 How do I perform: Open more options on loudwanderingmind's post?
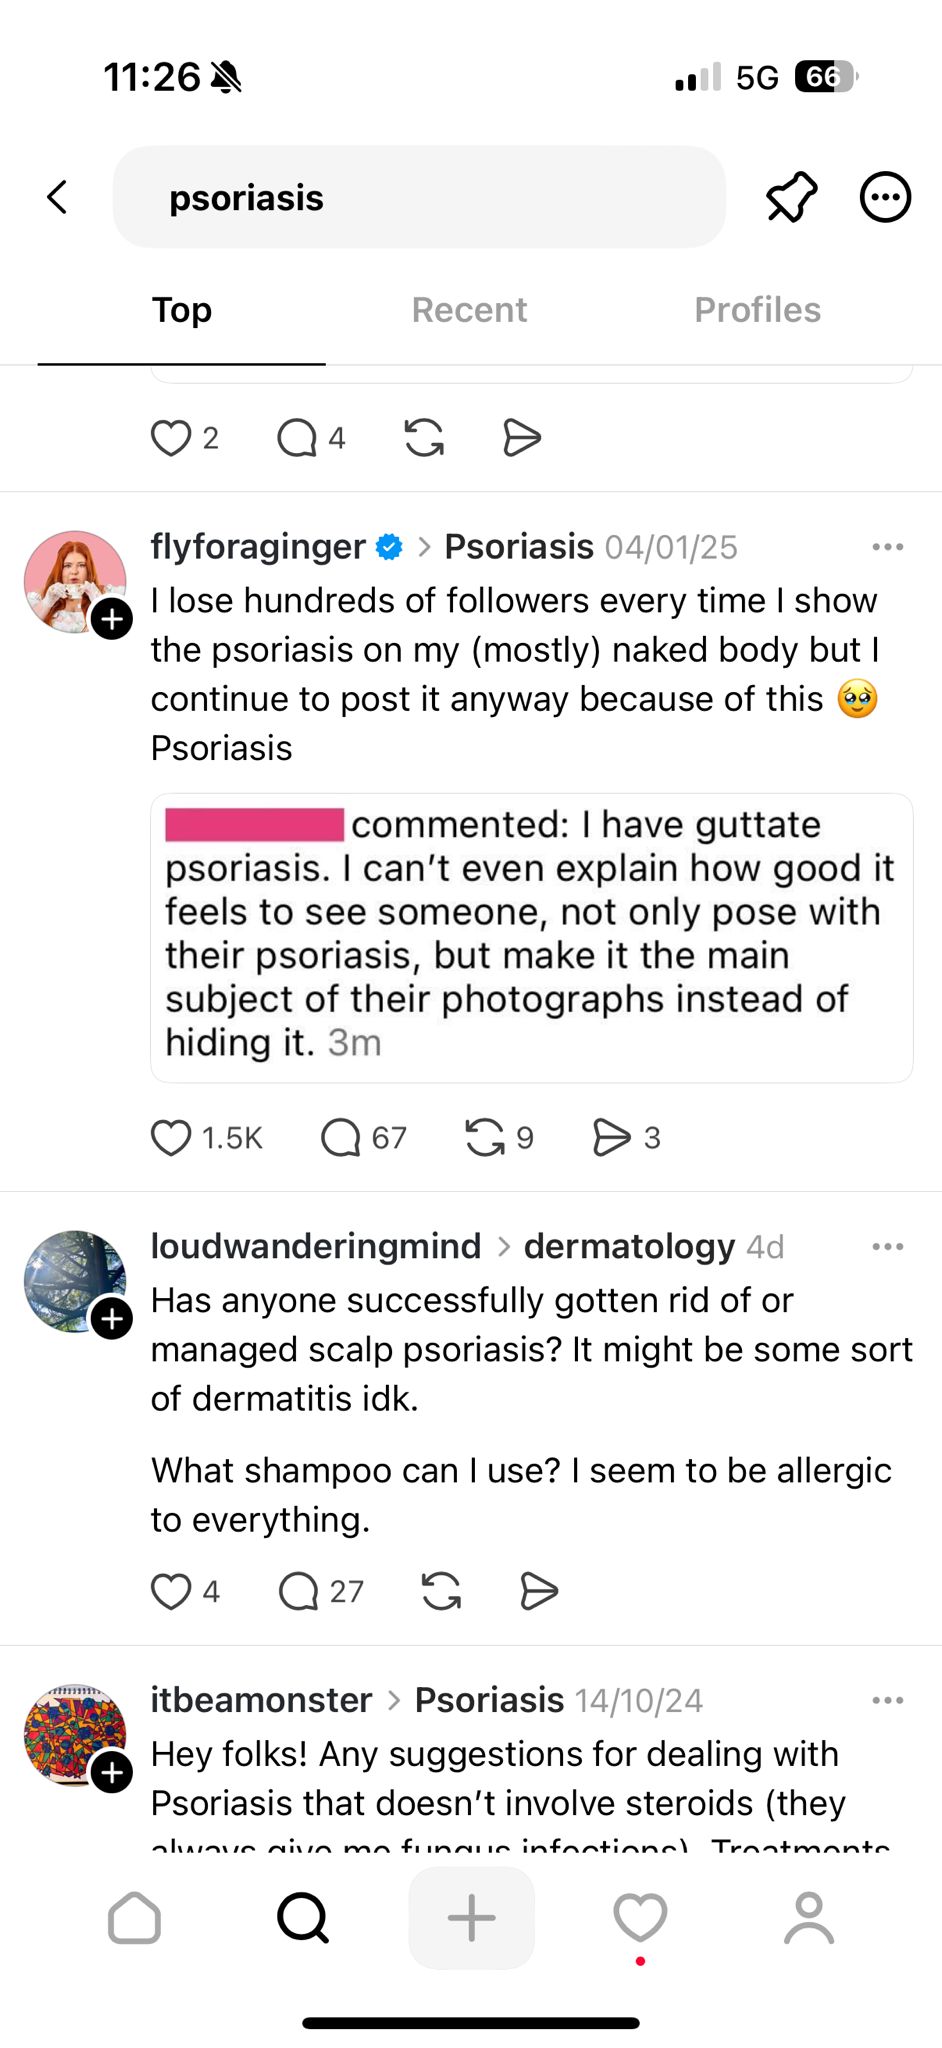[887, 1247]
